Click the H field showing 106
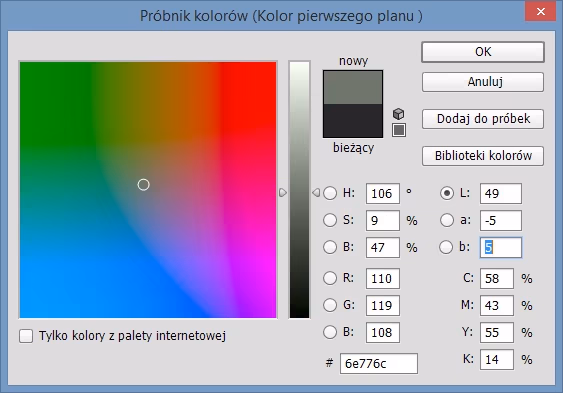The width and height of the screenshot is (563, 393). coord(383,194)
